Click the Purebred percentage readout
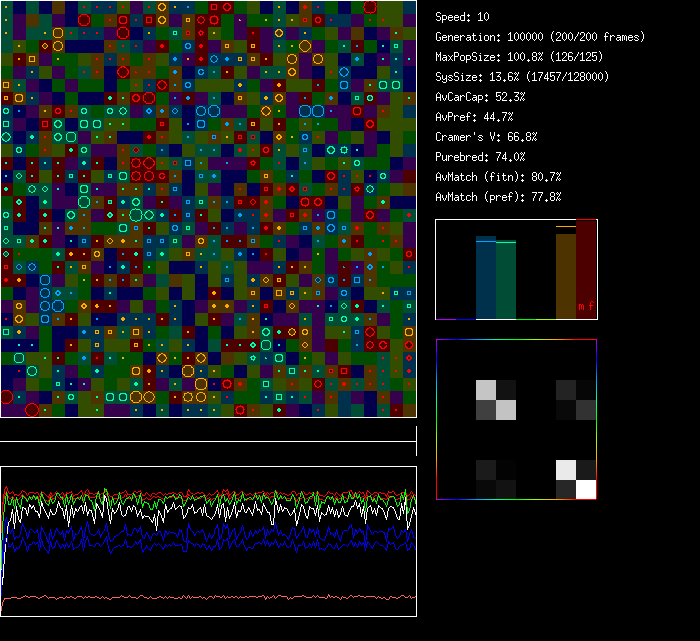 (480, 157)
